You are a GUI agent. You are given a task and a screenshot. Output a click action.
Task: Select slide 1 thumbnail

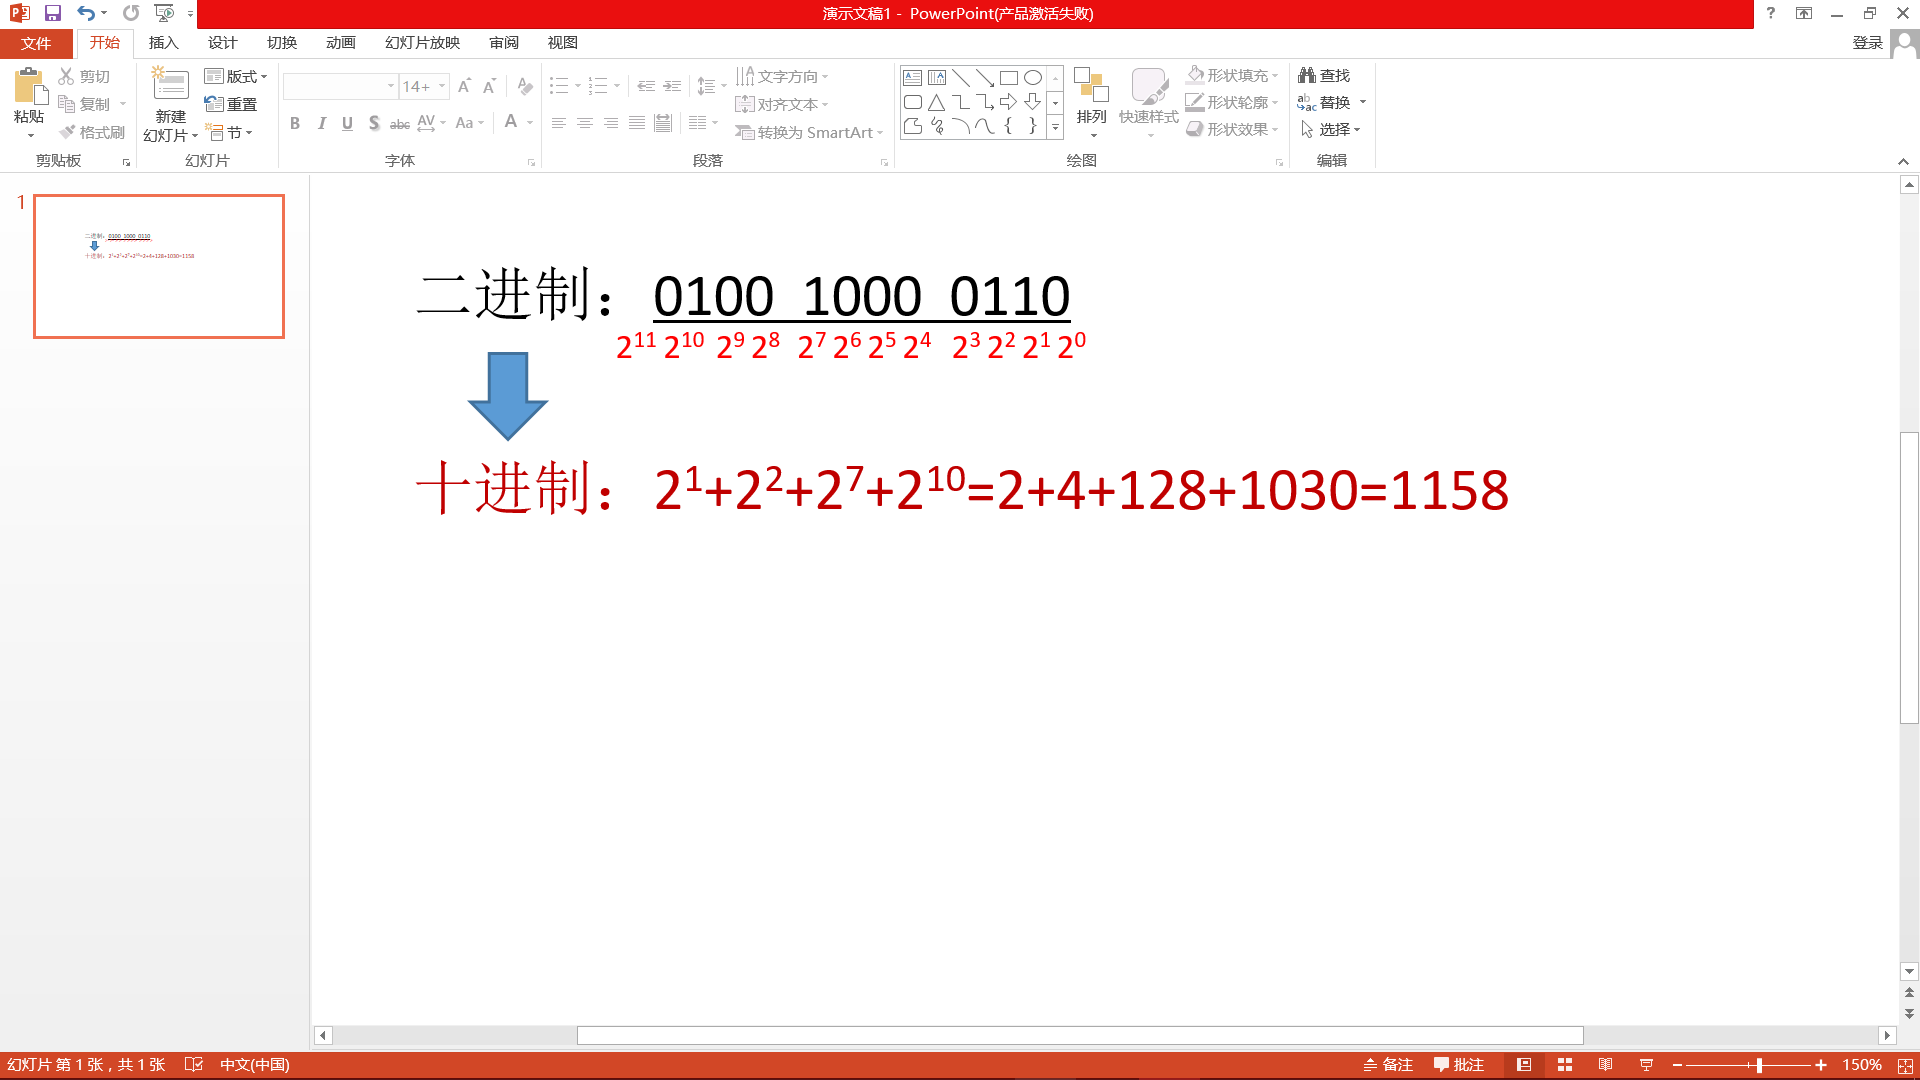159,266
